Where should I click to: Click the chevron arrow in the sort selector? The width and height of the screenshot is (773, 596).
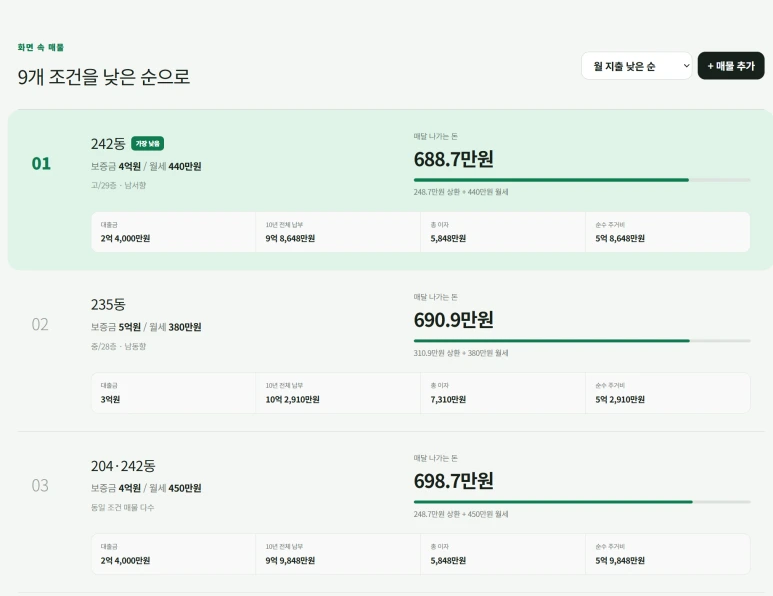coord(686,66)
